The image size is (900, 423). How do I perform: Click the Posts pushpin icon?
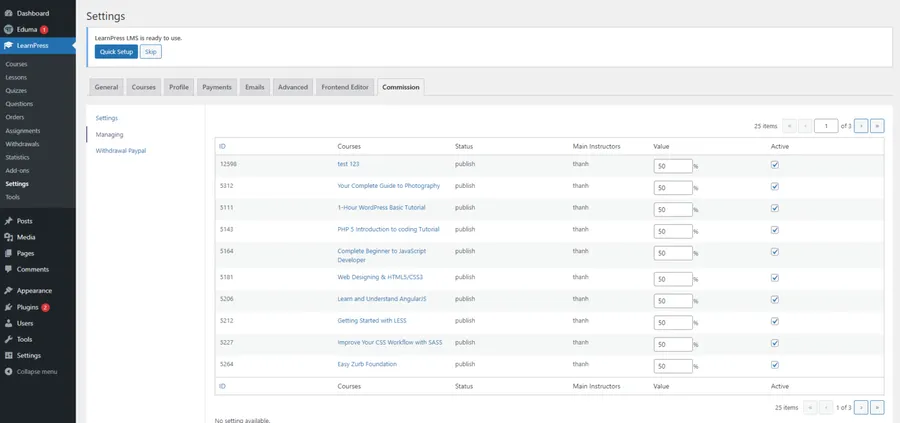pyautogui.click(x=8, y=221)
